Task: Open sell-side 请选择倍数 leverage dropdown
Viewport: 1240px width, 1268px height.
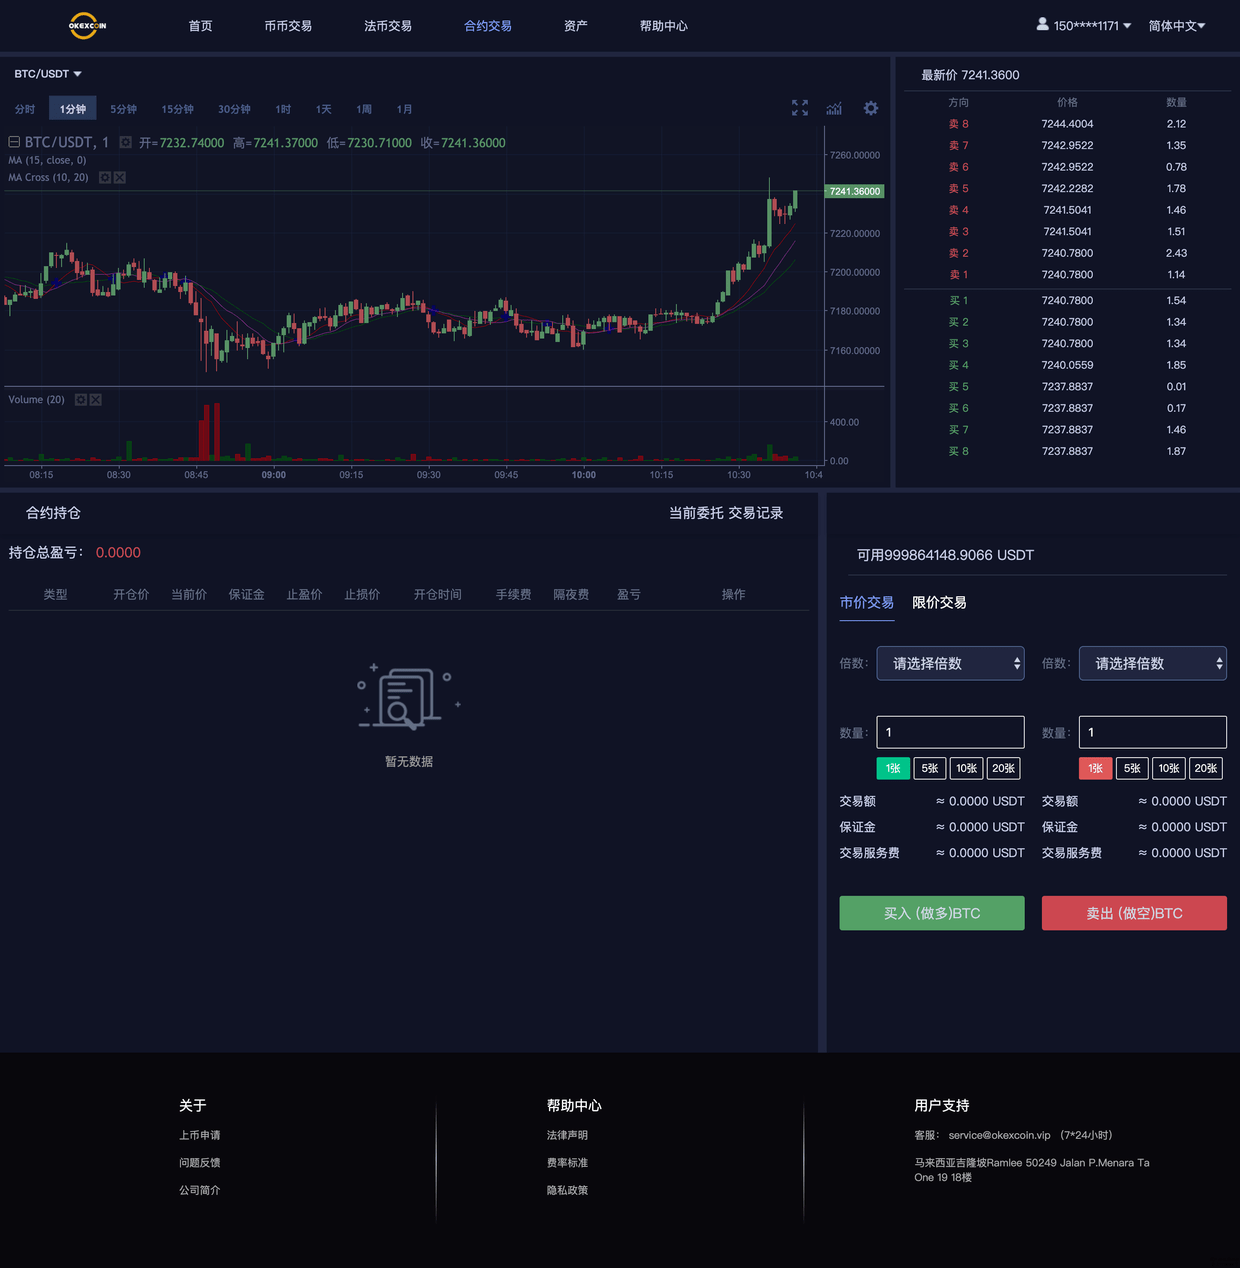Action: tap(1152, 663)
